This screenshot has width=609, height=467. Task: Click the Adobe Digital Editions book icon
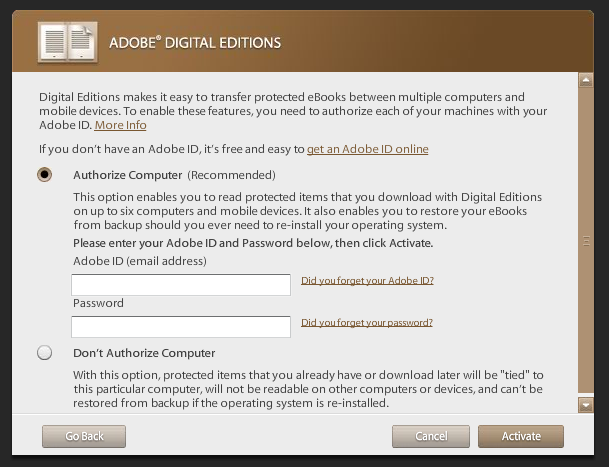pos(68,42)
